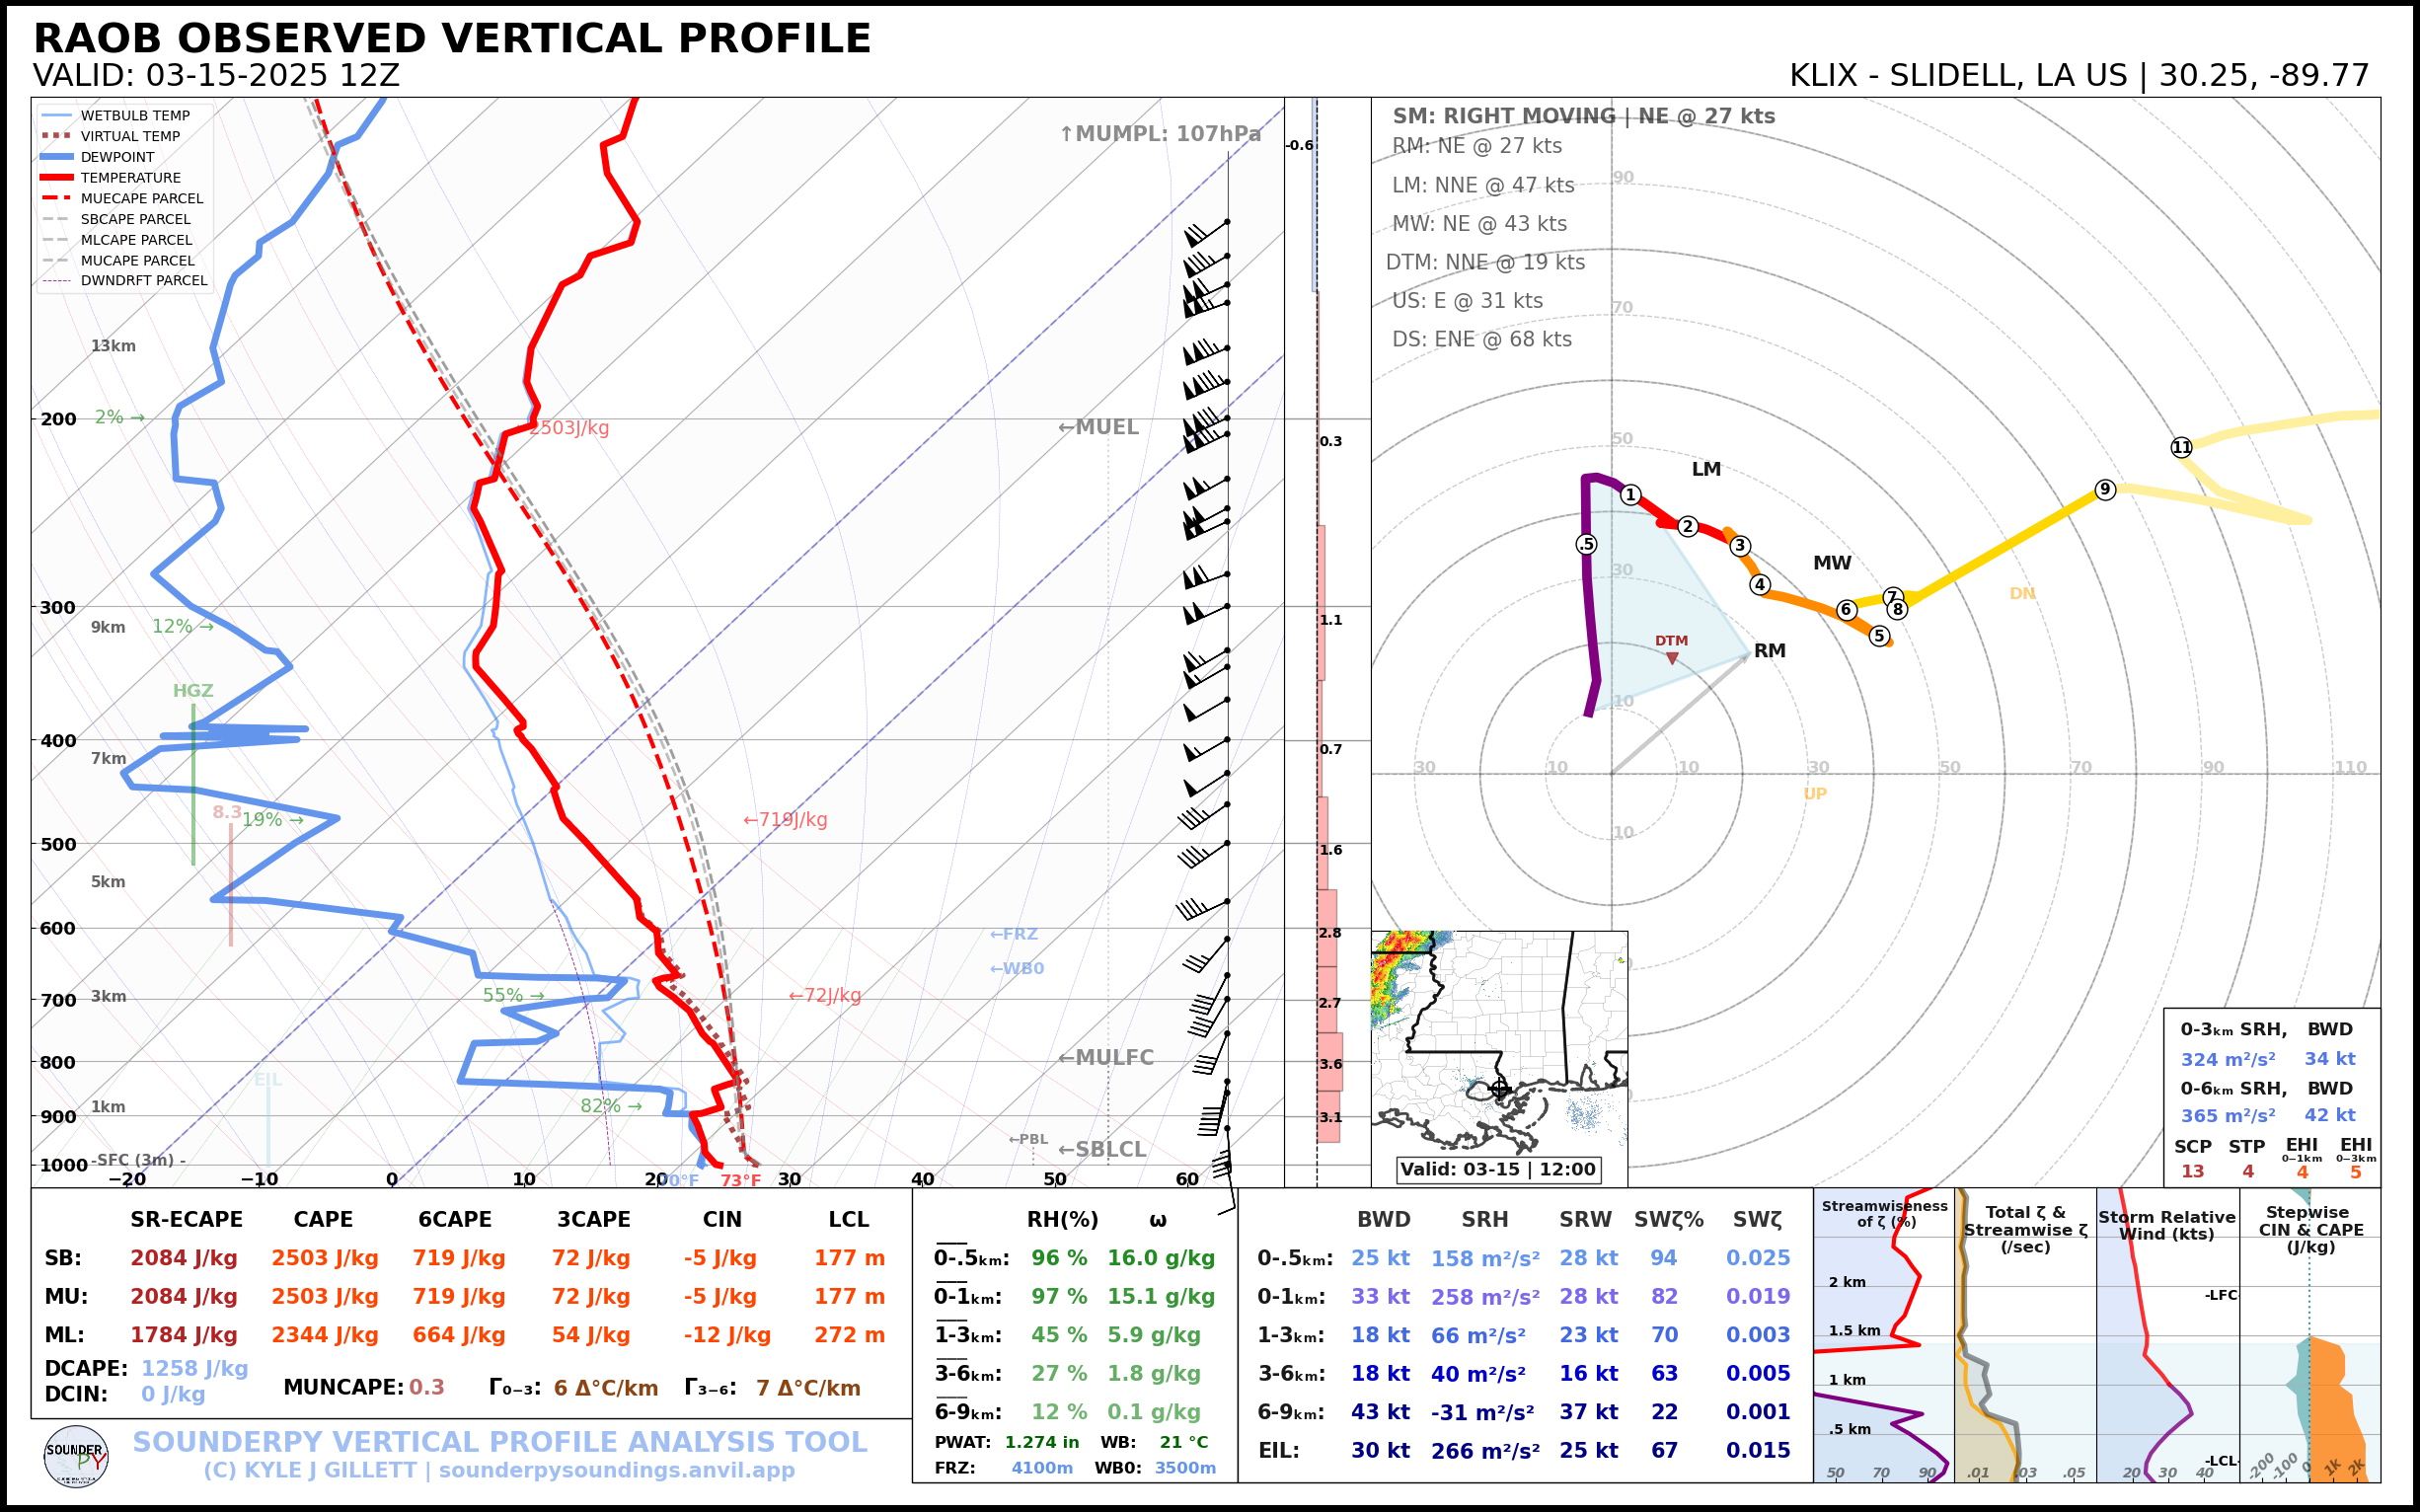
Task: Click the 2503 J/kg SB CAPE value
Action: [324, 1258]
